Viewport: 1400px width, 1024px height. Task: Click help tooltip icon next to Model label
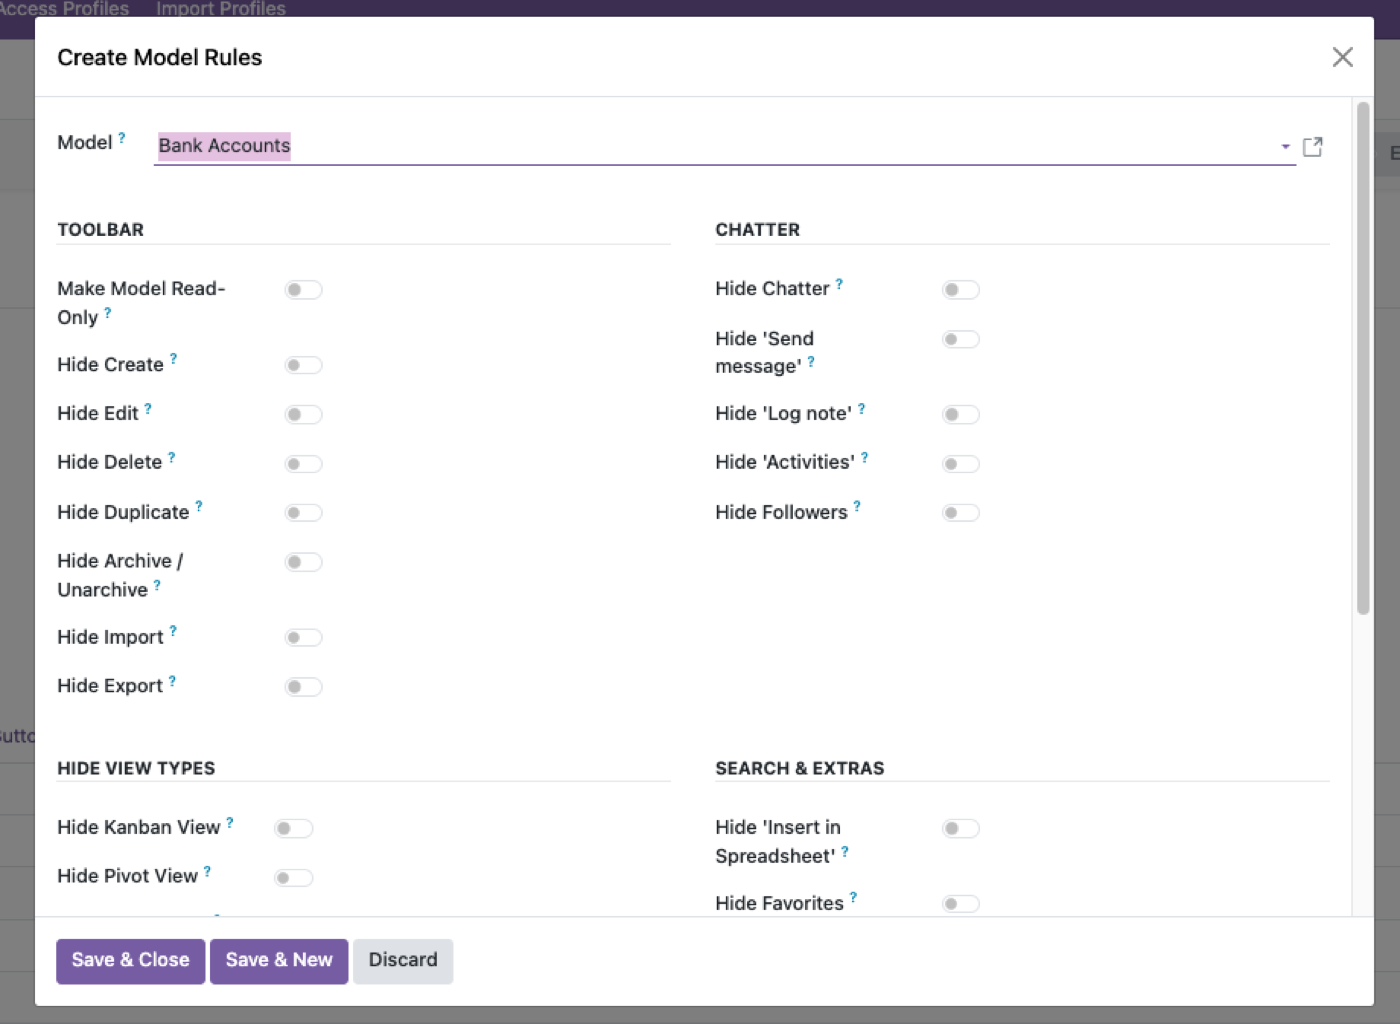point(122,138)
